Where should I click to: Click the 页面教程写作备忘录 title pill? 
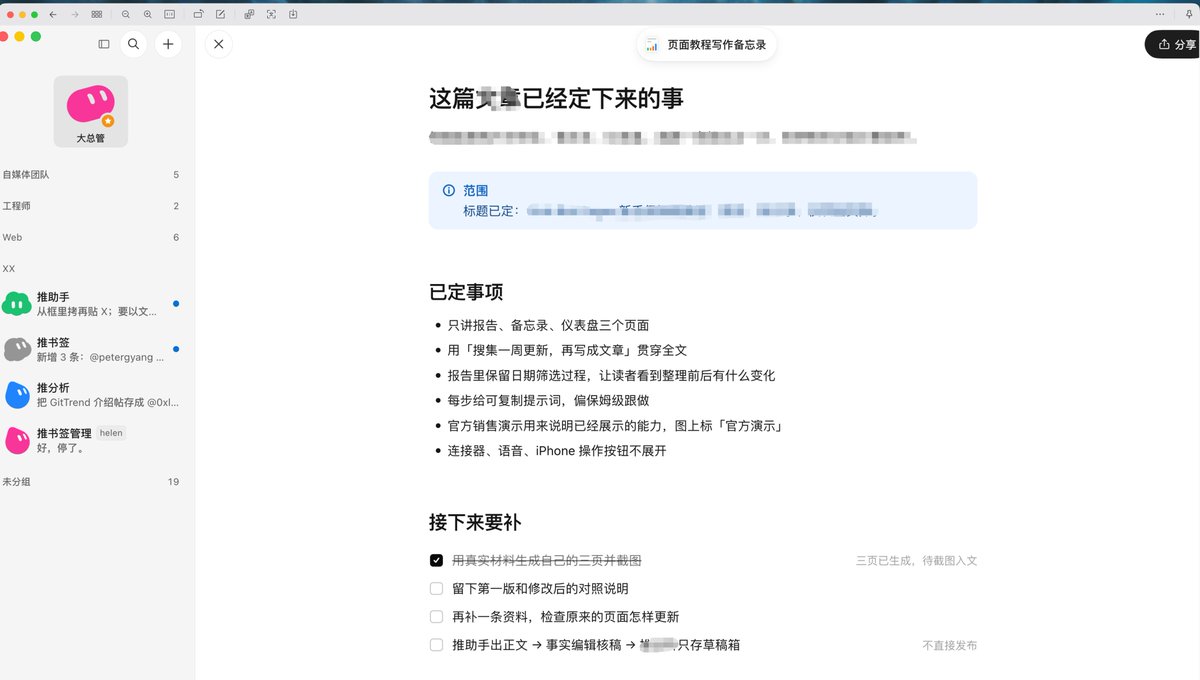tap(707, 44)
